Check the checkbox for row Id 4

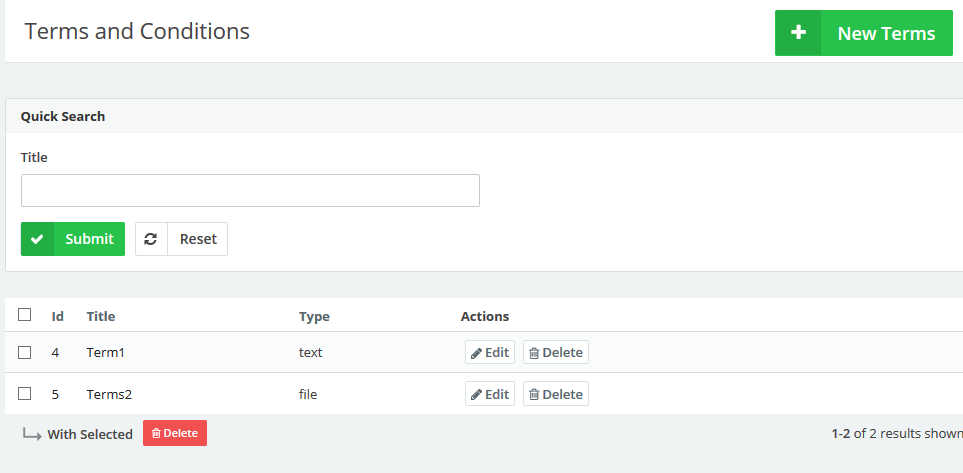point(25,352)
